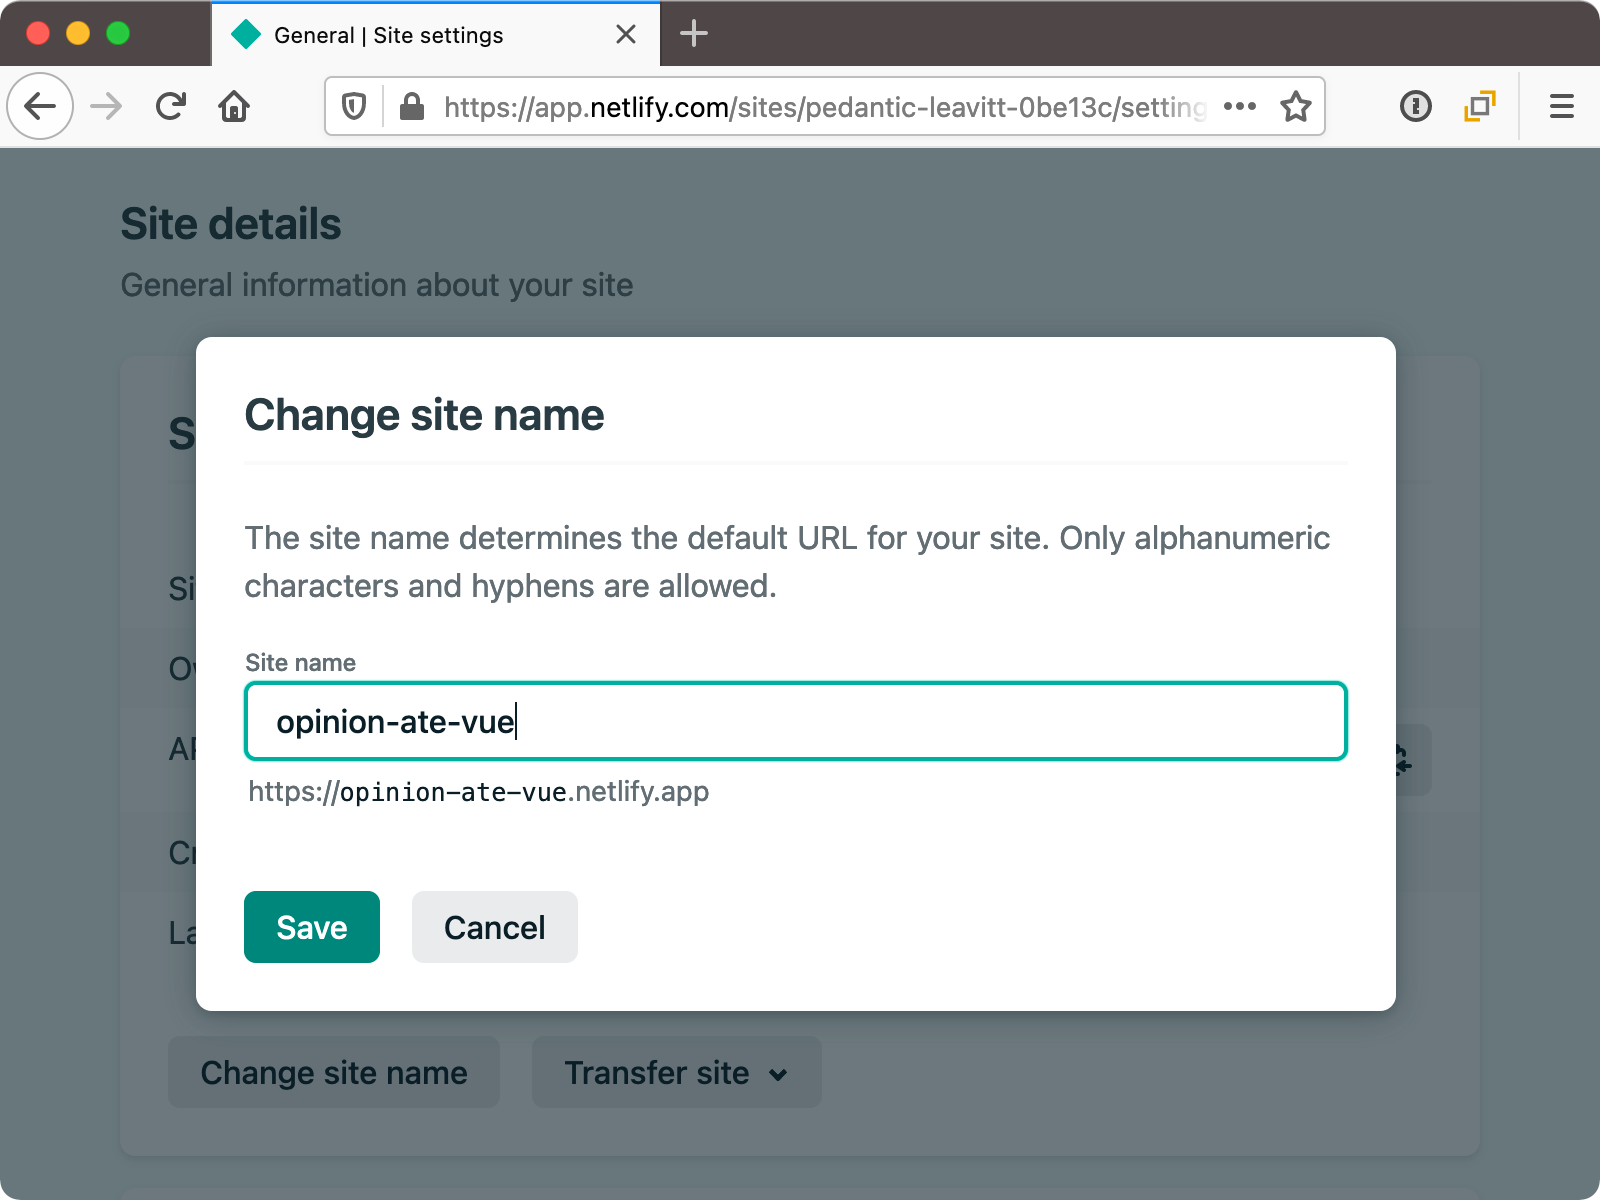Image resolution: width=1600 pixels, height=1200 pixels.
Task: Click the macOS yellow minimize window button
Action: click(x=78, y=33)
